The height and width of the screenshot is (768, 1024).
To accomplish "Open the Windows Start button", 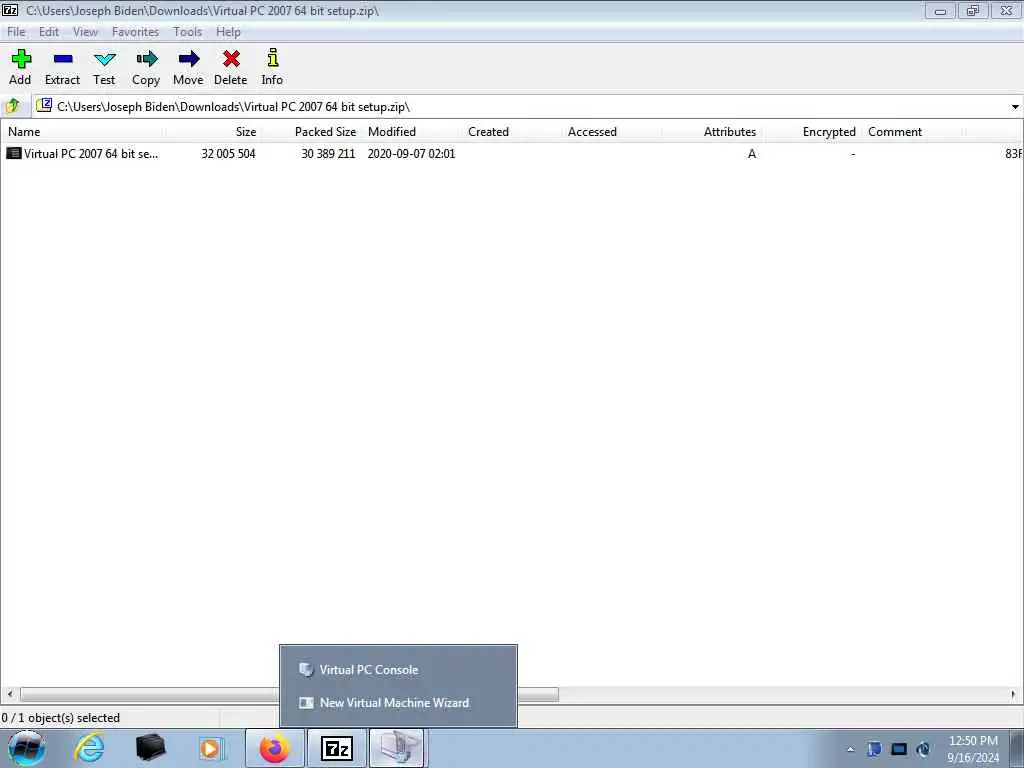I will pos(27,748).
